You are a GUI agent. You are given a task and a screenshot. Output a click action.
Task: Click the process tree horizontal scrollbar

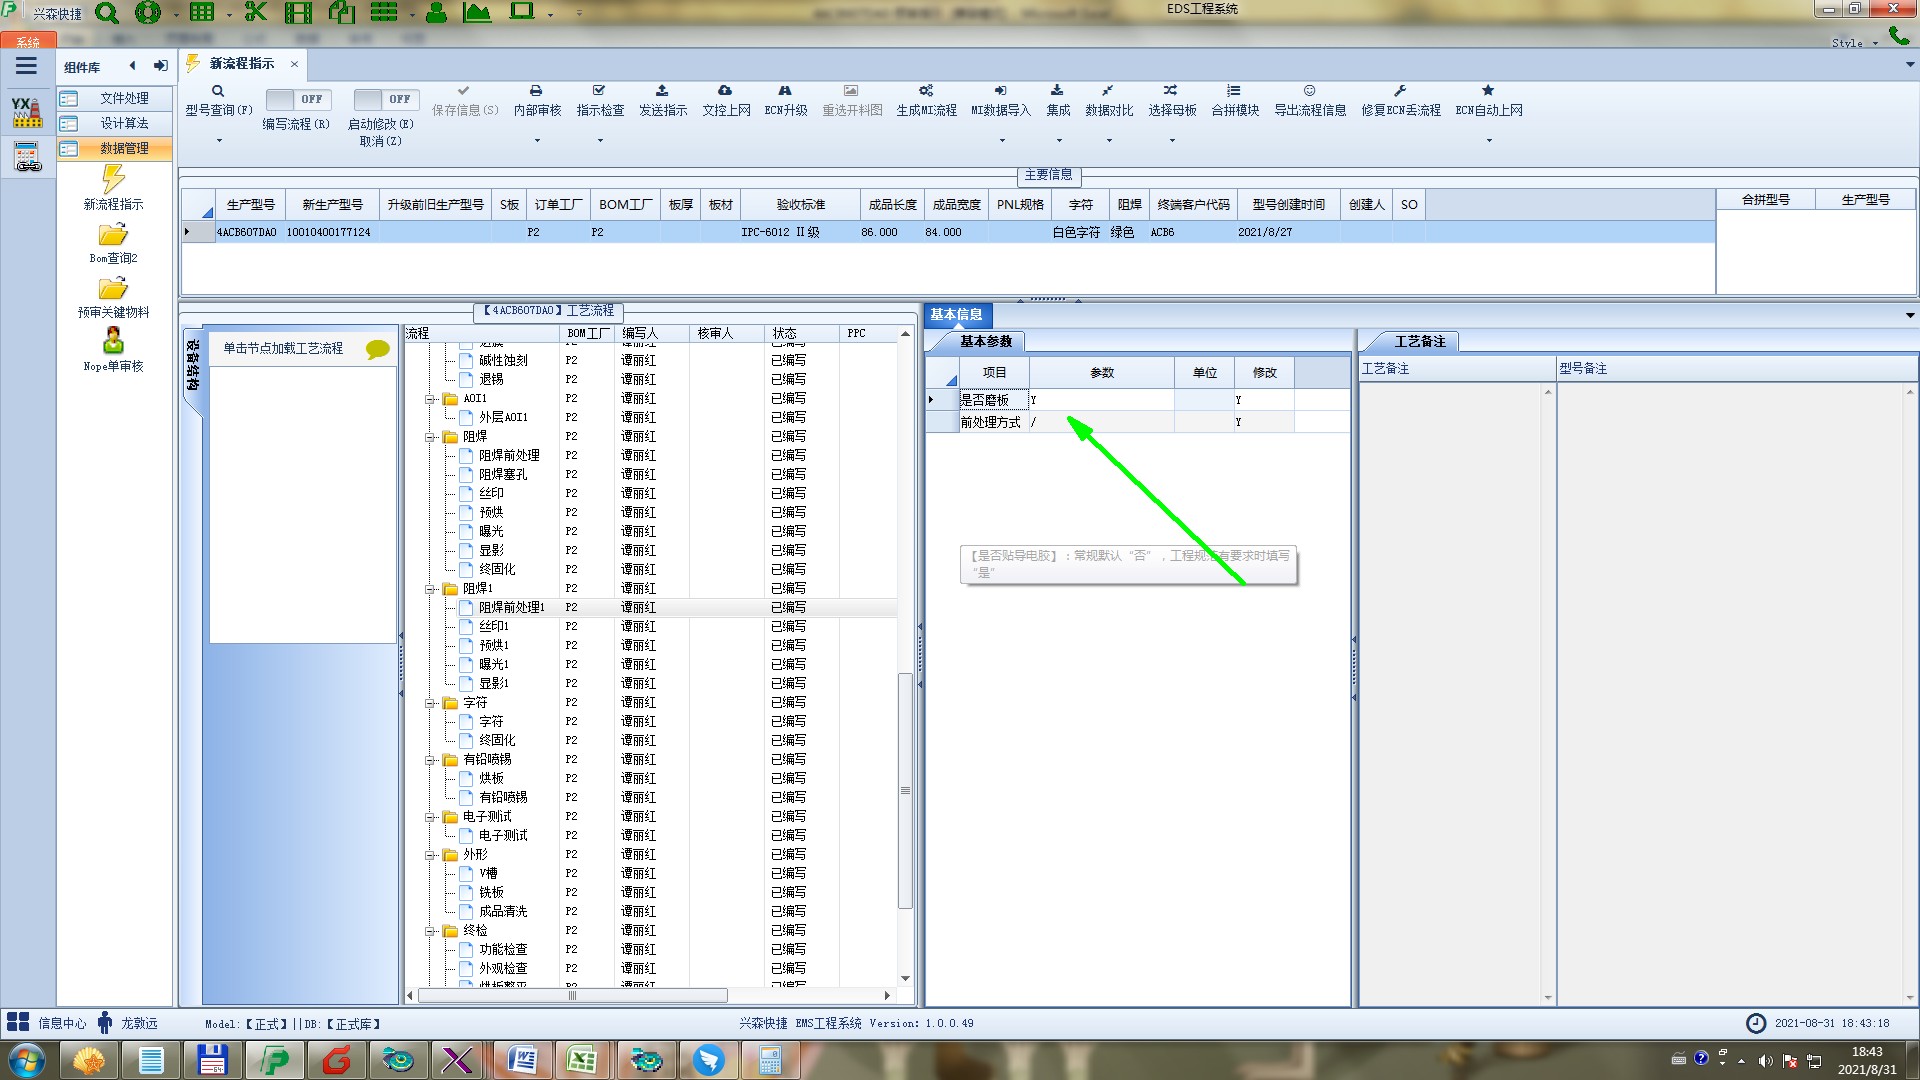coord(572,996)
